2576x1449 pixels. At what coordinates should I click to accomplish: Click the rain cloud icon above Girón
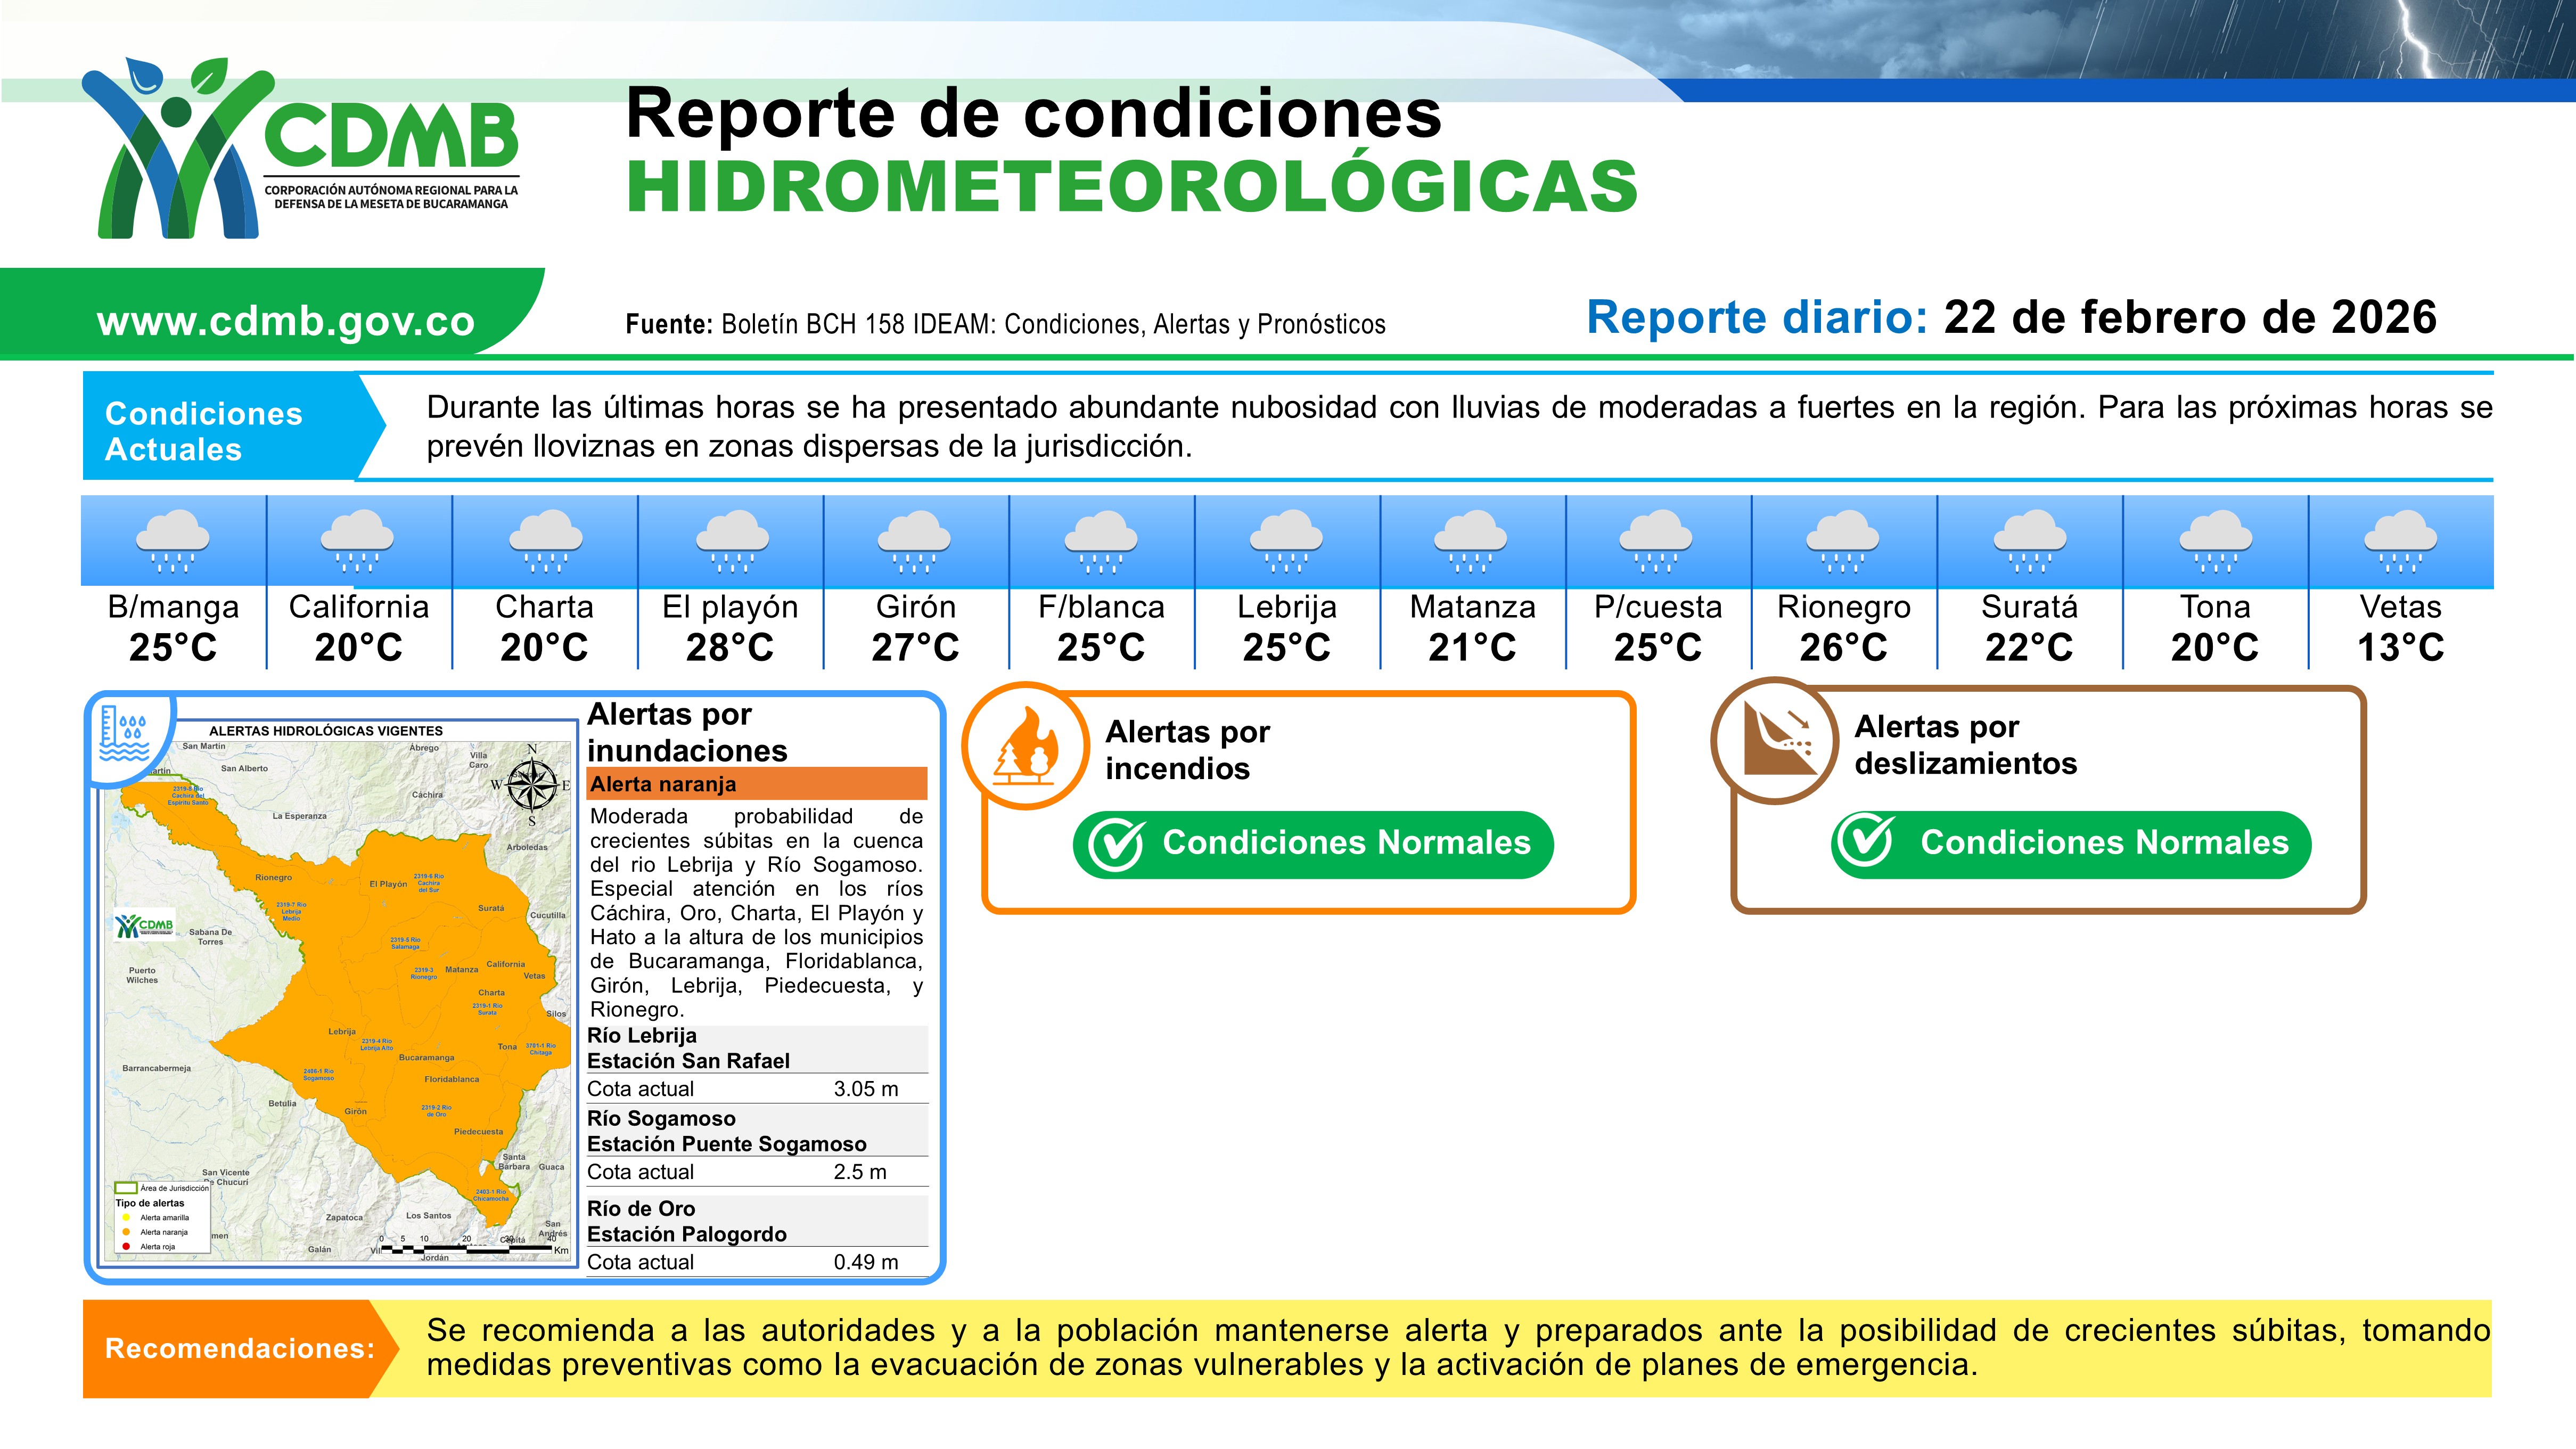915,542
